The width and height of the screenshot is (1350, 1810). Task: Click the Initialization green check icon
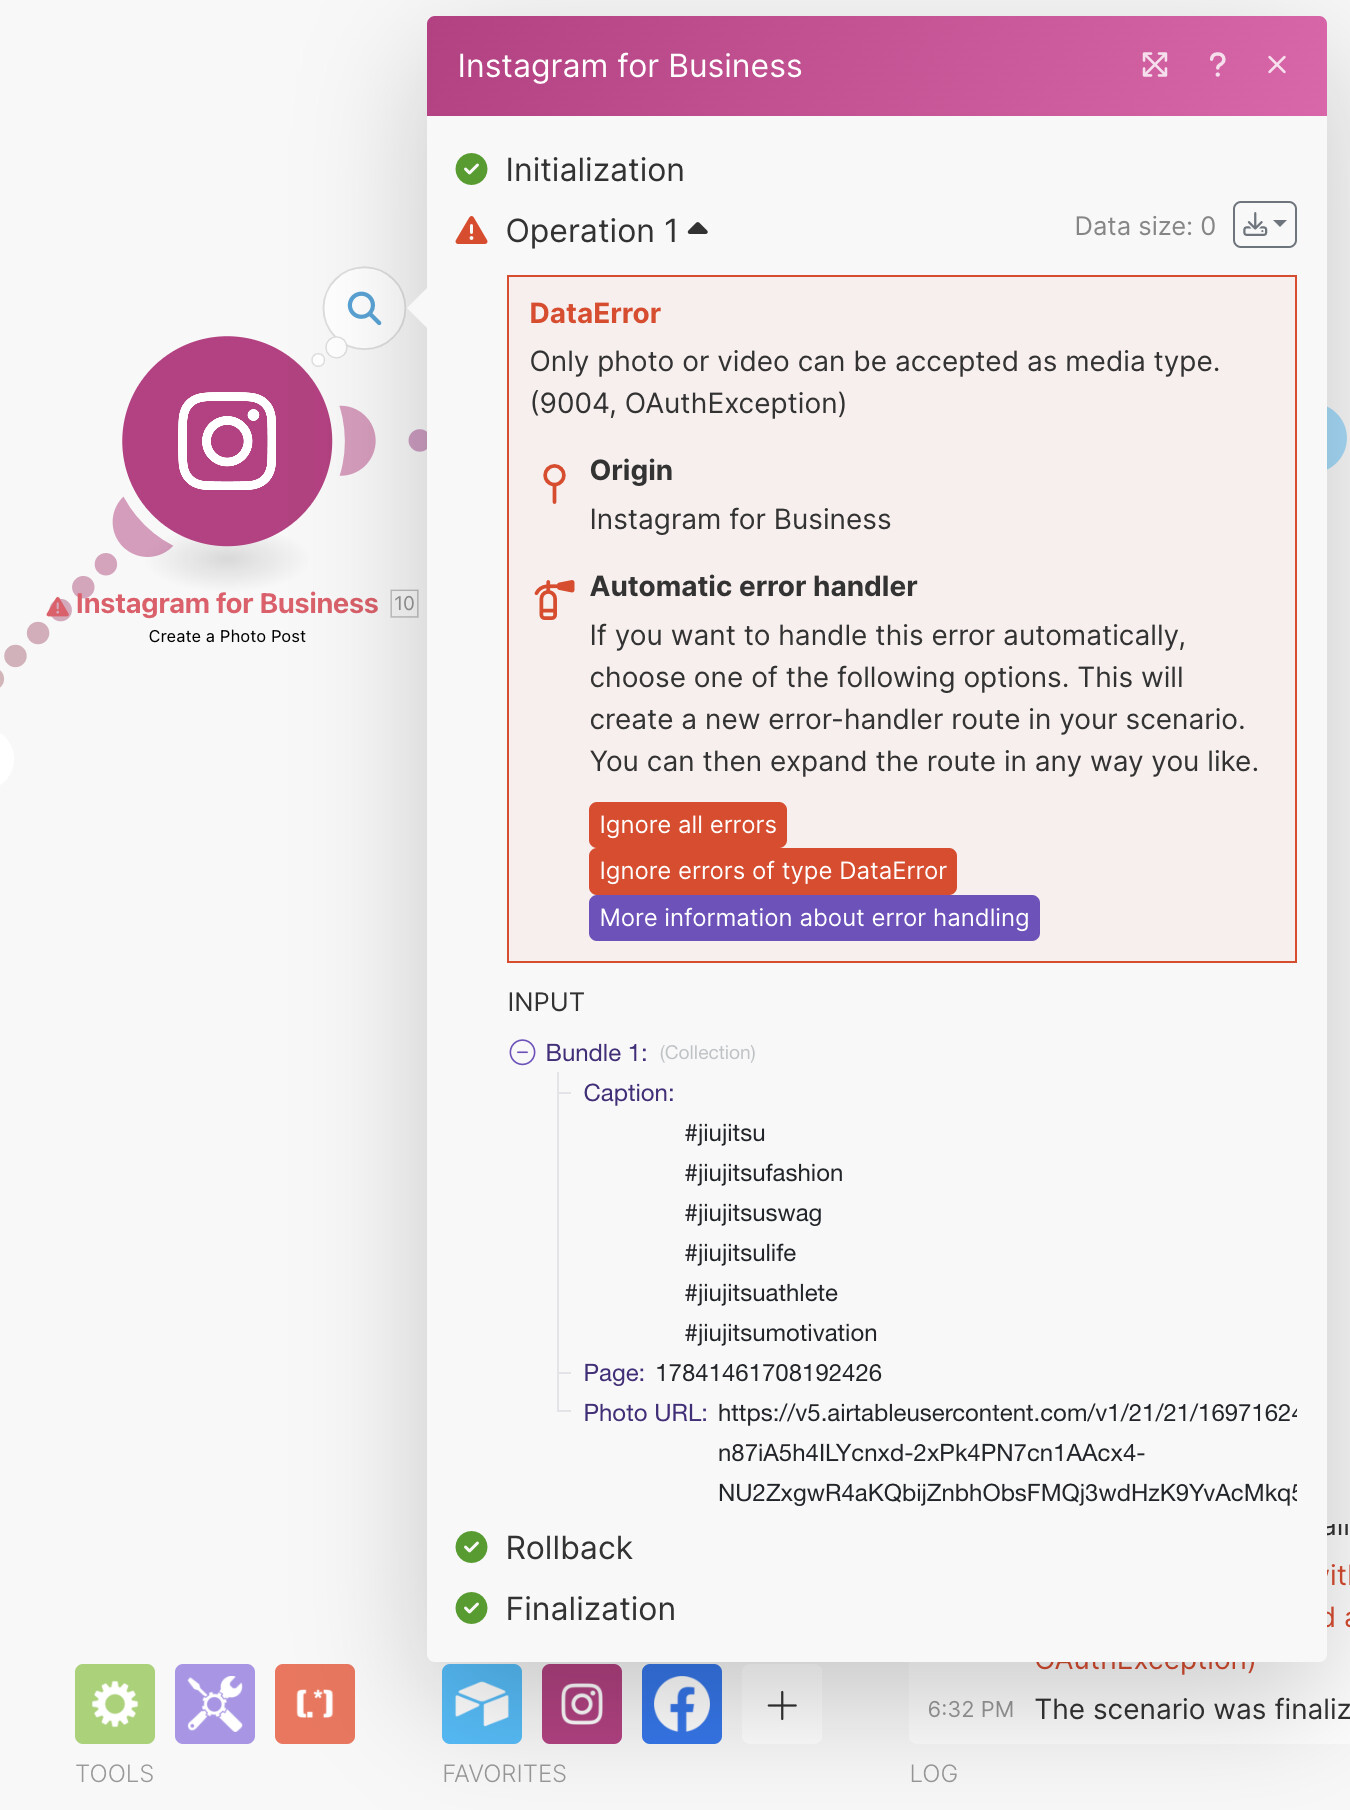point(471,170)
